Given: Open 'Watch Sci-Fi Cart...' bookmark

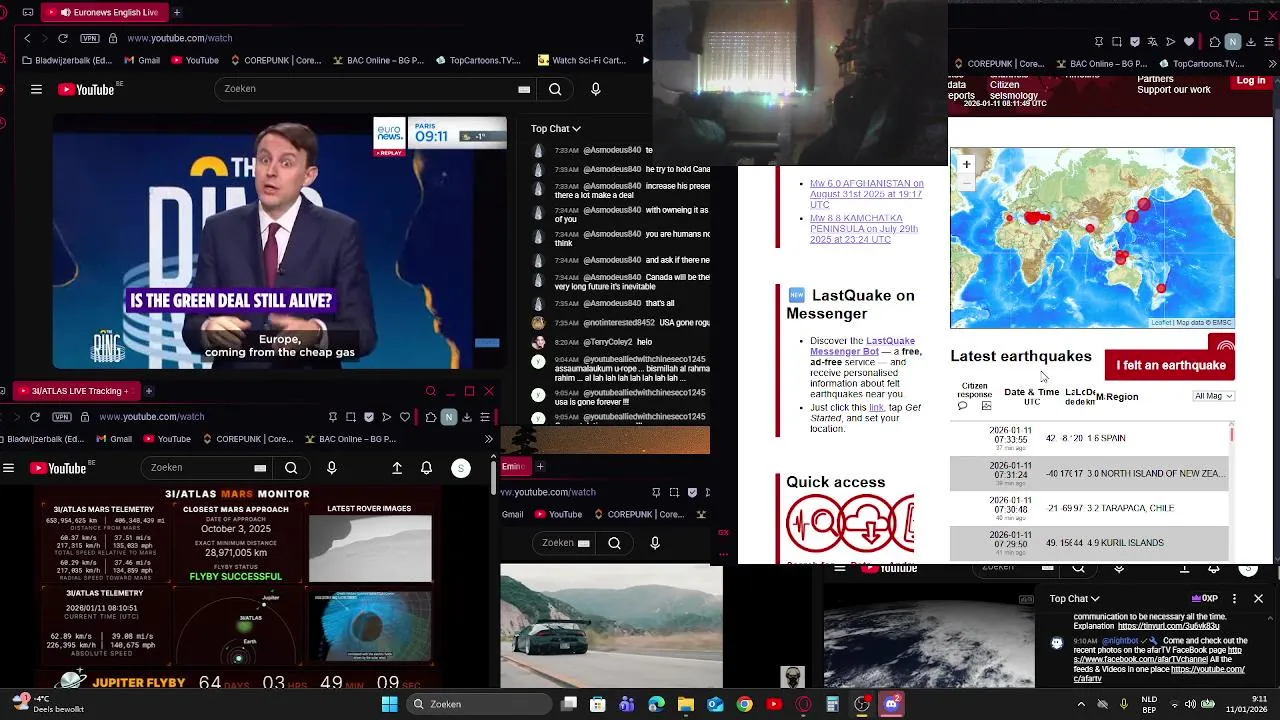Looking at the screenshot, I should 582,60.
